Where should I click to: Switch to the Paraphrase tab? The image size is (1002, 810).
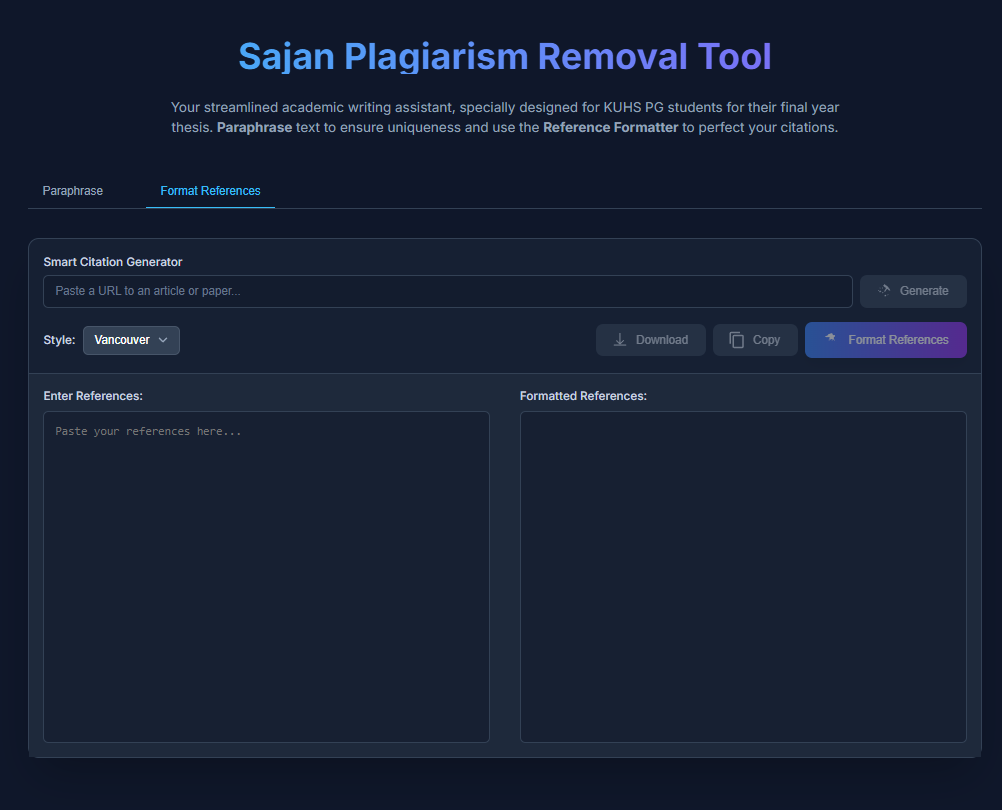[73, 191]
